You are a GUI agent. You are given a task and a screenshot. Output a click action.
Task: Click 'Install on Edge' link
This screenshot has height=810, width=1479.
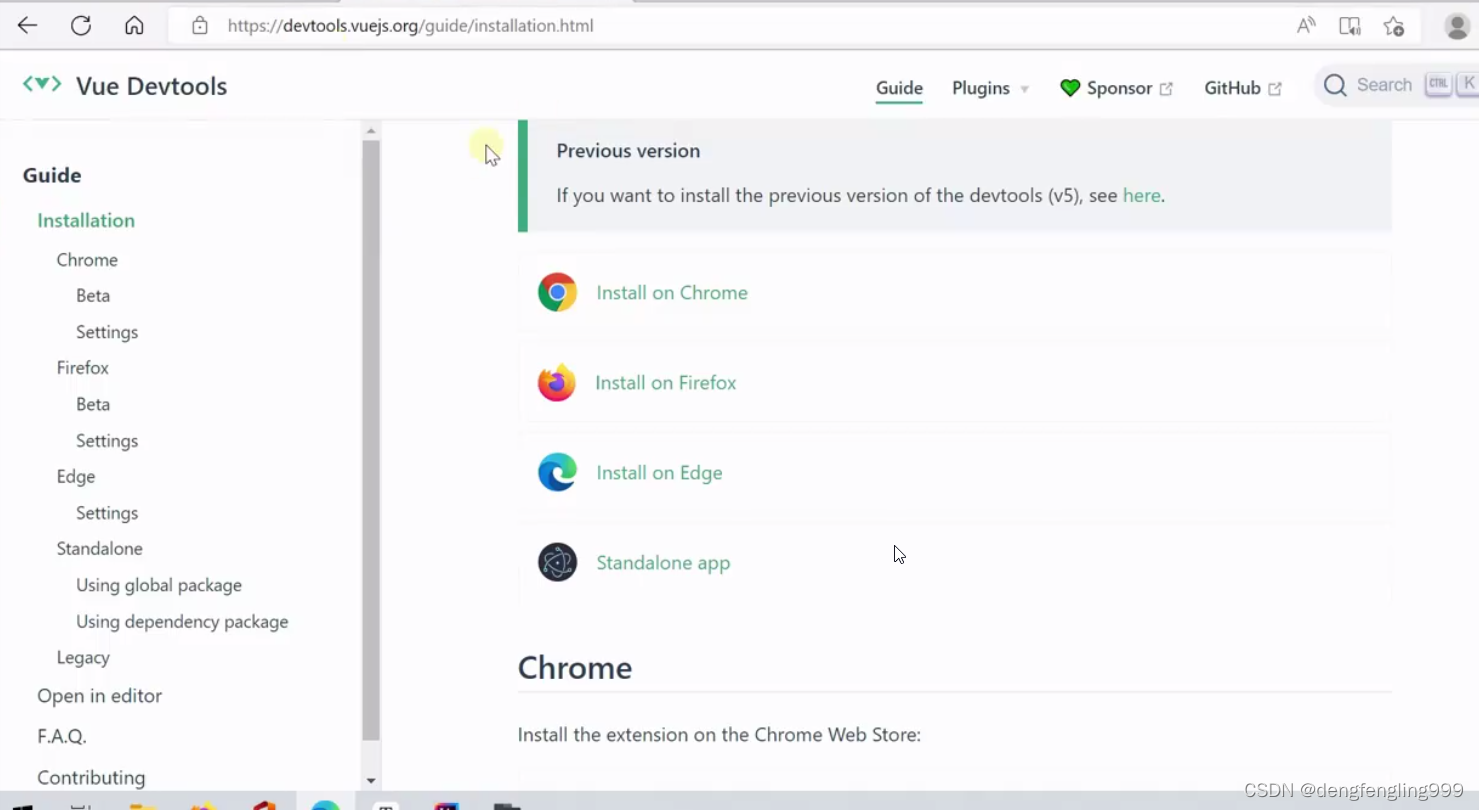[659, 473]
